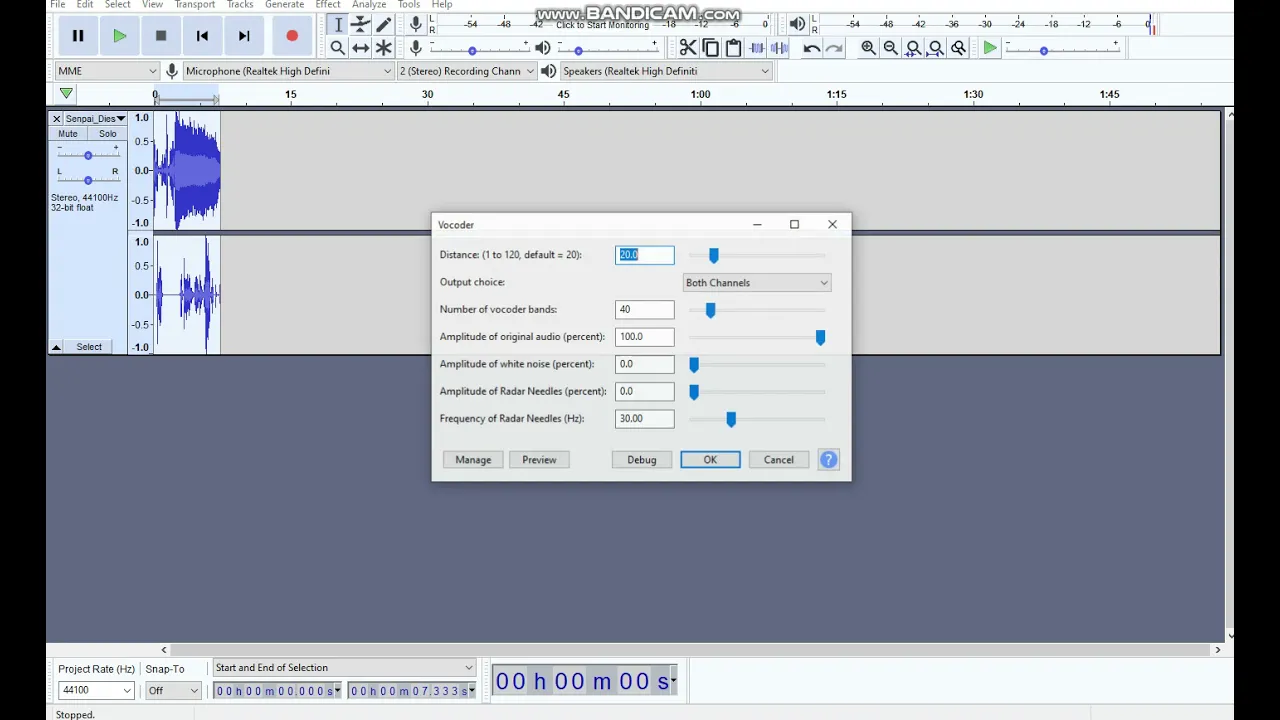
Task: Click the Paste clipboard icon
Action: pos(734,47)
